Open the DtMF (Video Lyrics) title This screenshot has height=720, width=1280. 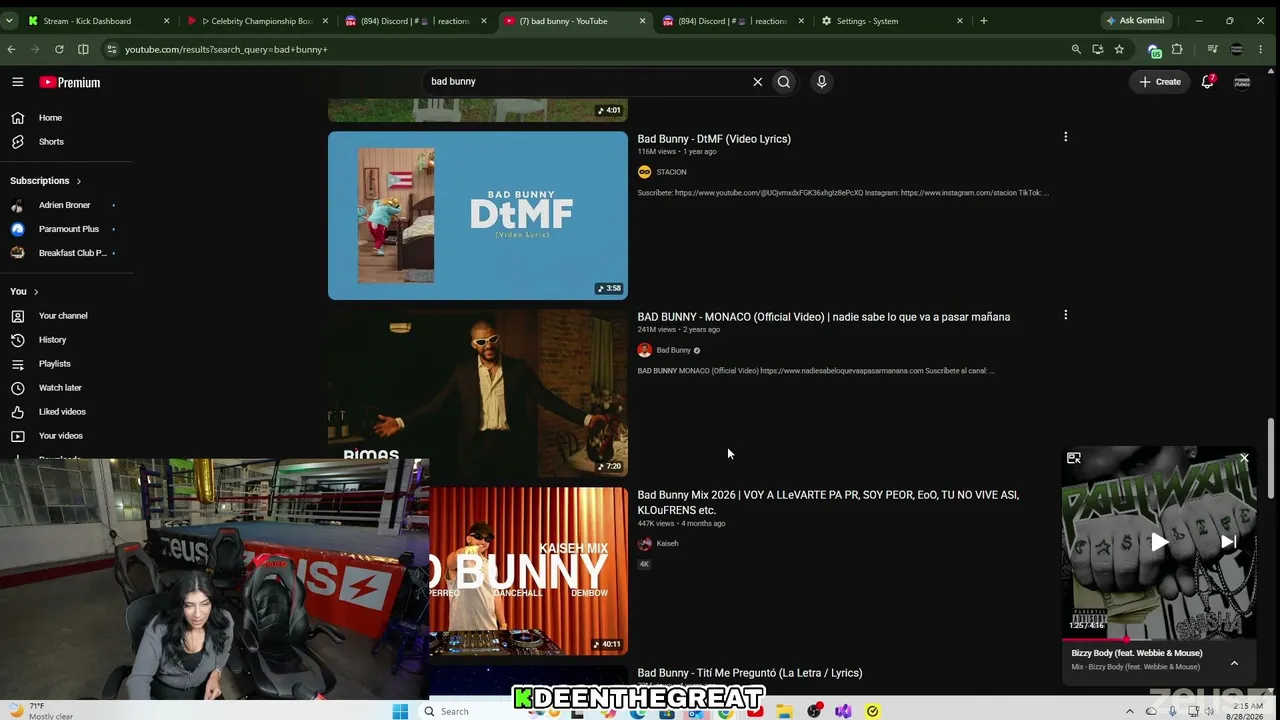tap(714, 139)
